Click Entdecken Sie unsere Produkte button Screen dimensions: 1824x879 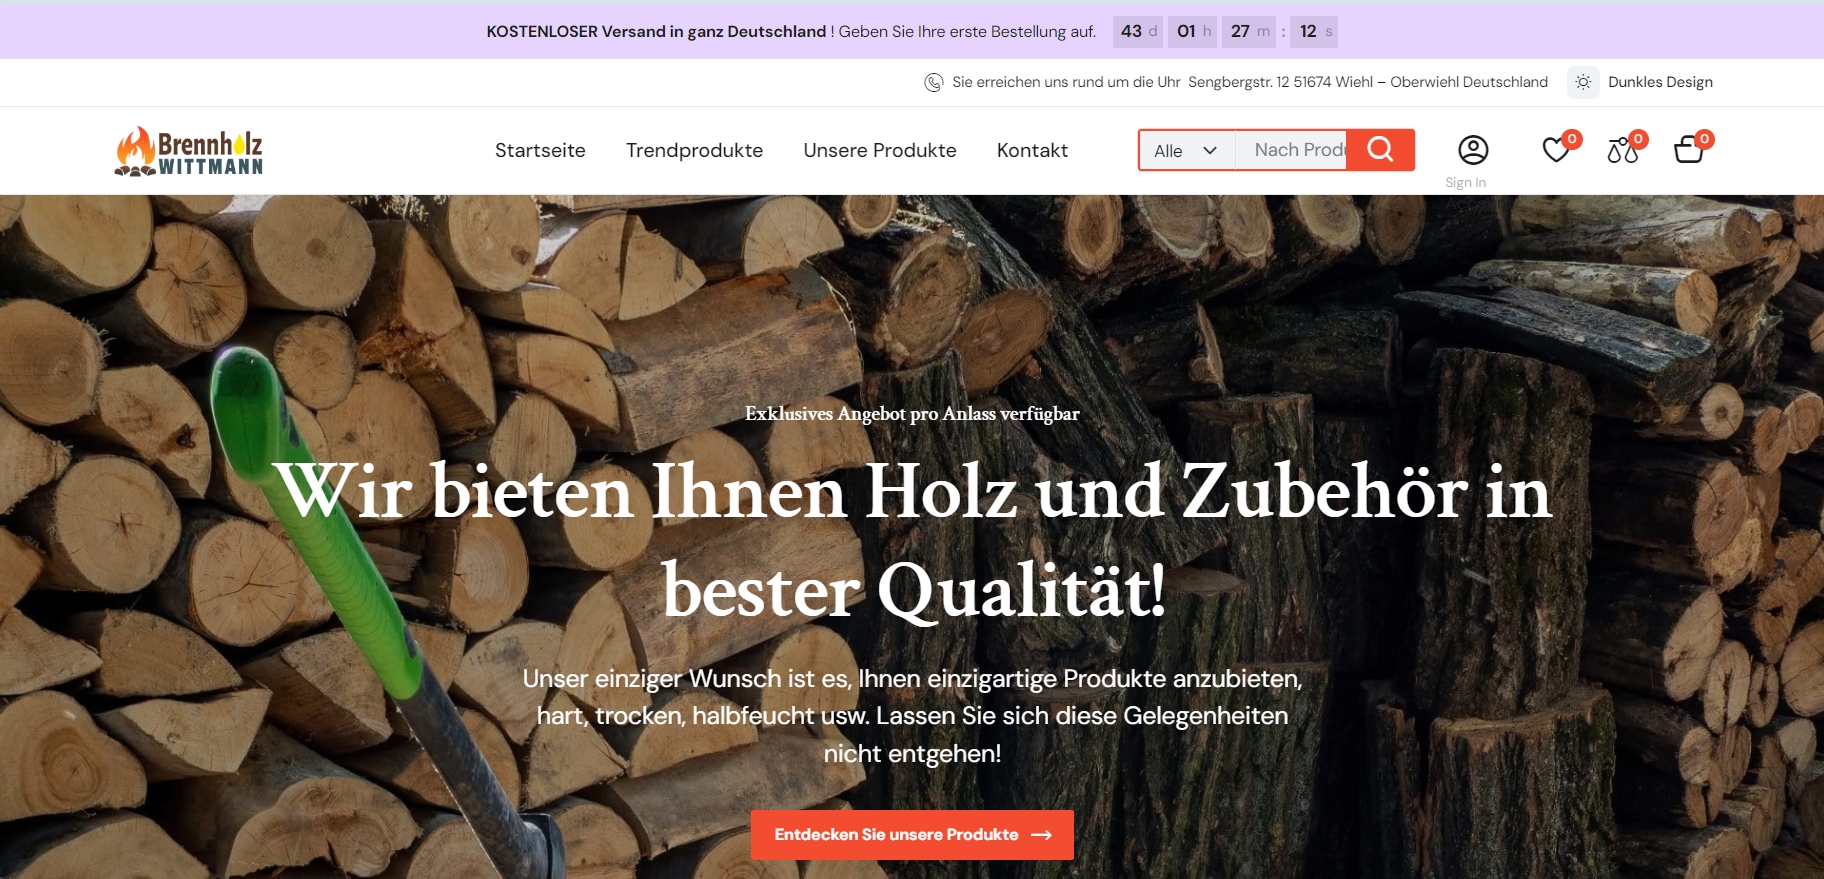click(x=912, y=835)
